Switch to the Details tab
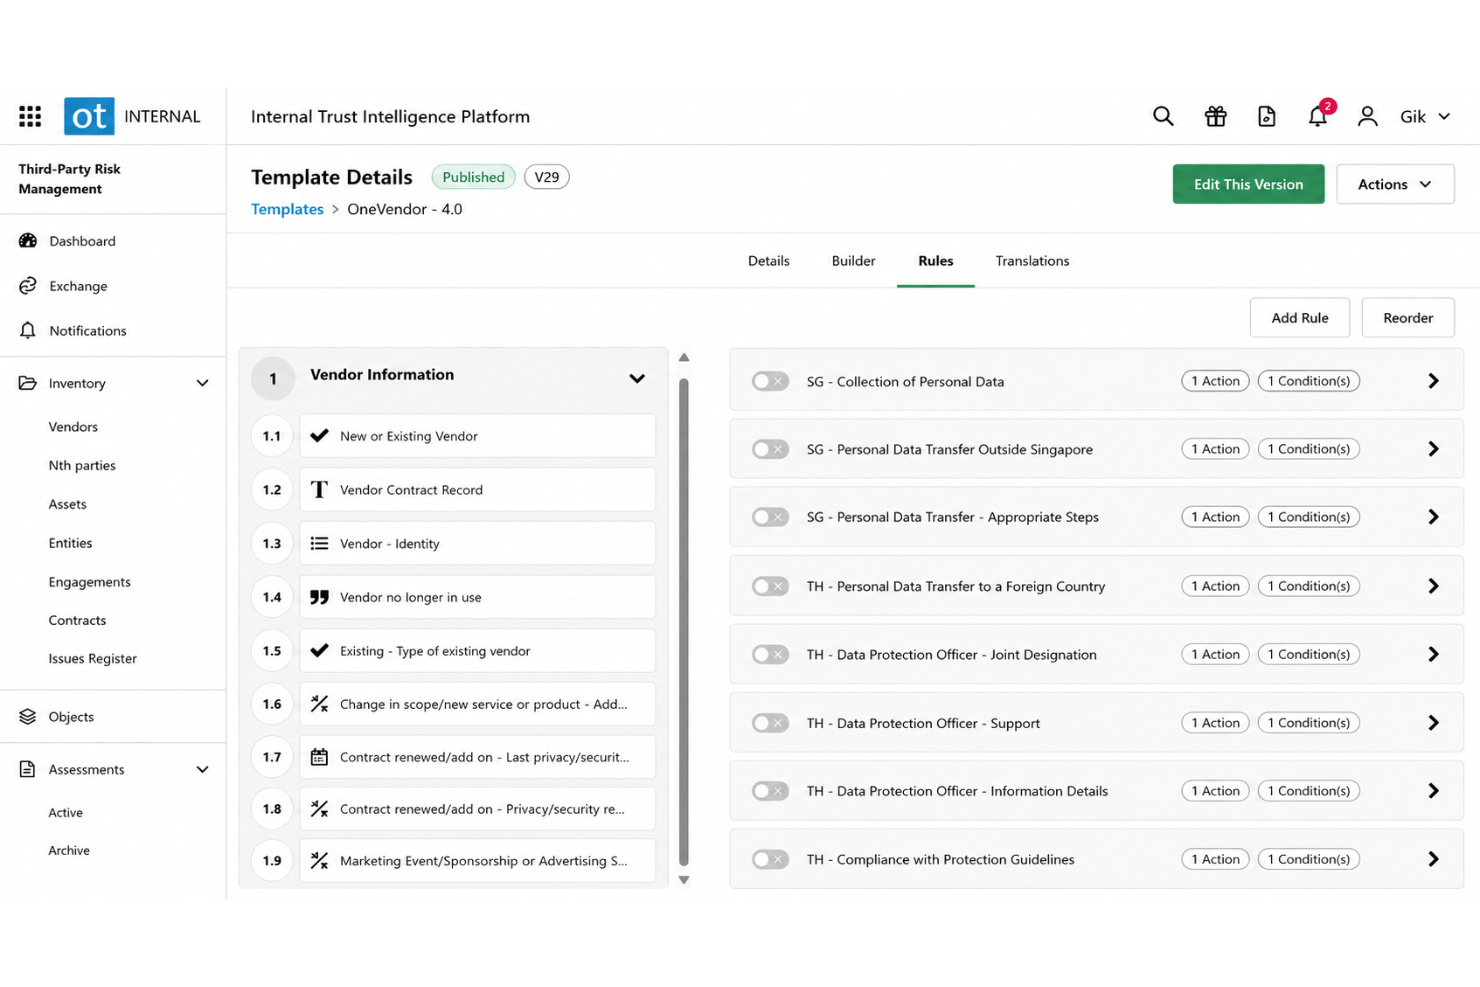 (768, 261)
